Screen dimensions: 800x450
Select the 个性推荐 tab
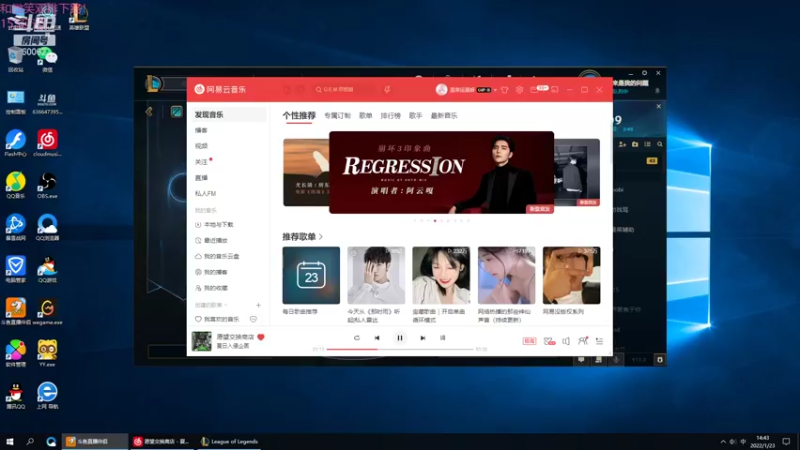pos(299,116)
